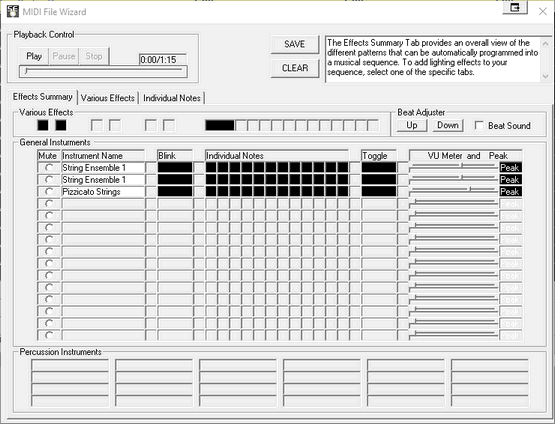Click last note square in Pizzicato Strings row

tap(343, 191)
